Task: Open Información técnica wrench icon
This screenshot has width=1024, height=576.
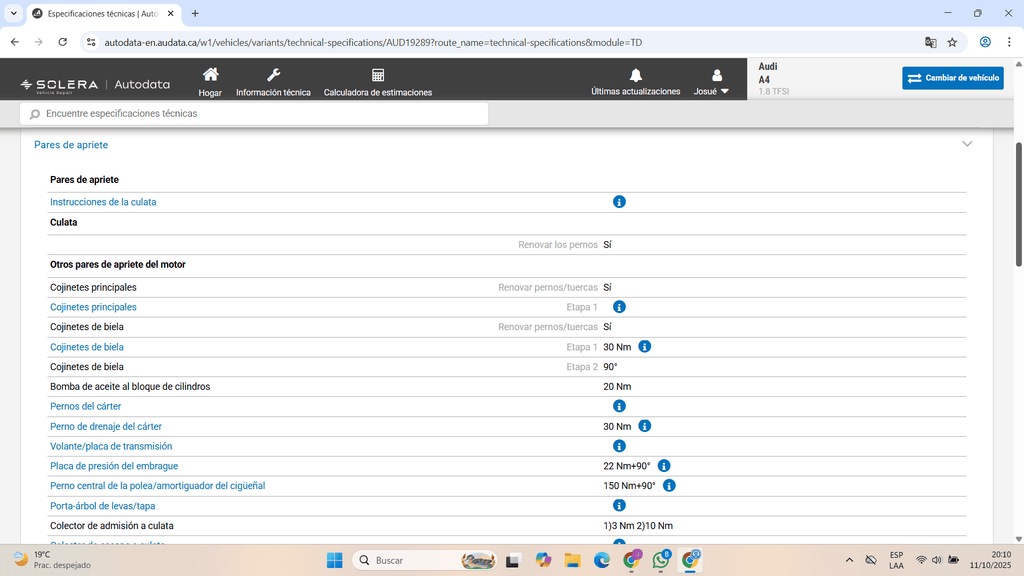Action: click(273, 76)
